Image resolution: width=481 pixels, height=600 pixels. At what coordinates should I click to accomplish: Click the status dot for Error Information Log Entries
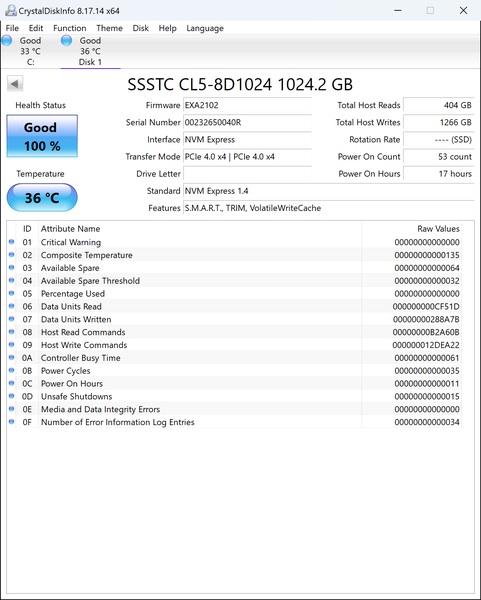(11, 422)
